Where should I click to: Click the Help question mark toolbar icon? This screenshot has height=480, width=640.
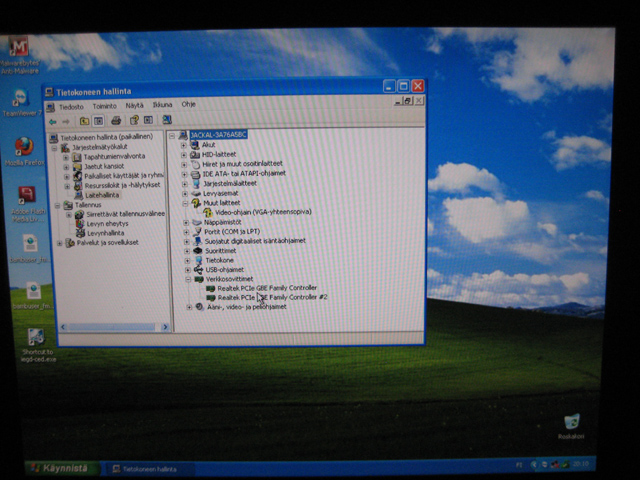134,120
